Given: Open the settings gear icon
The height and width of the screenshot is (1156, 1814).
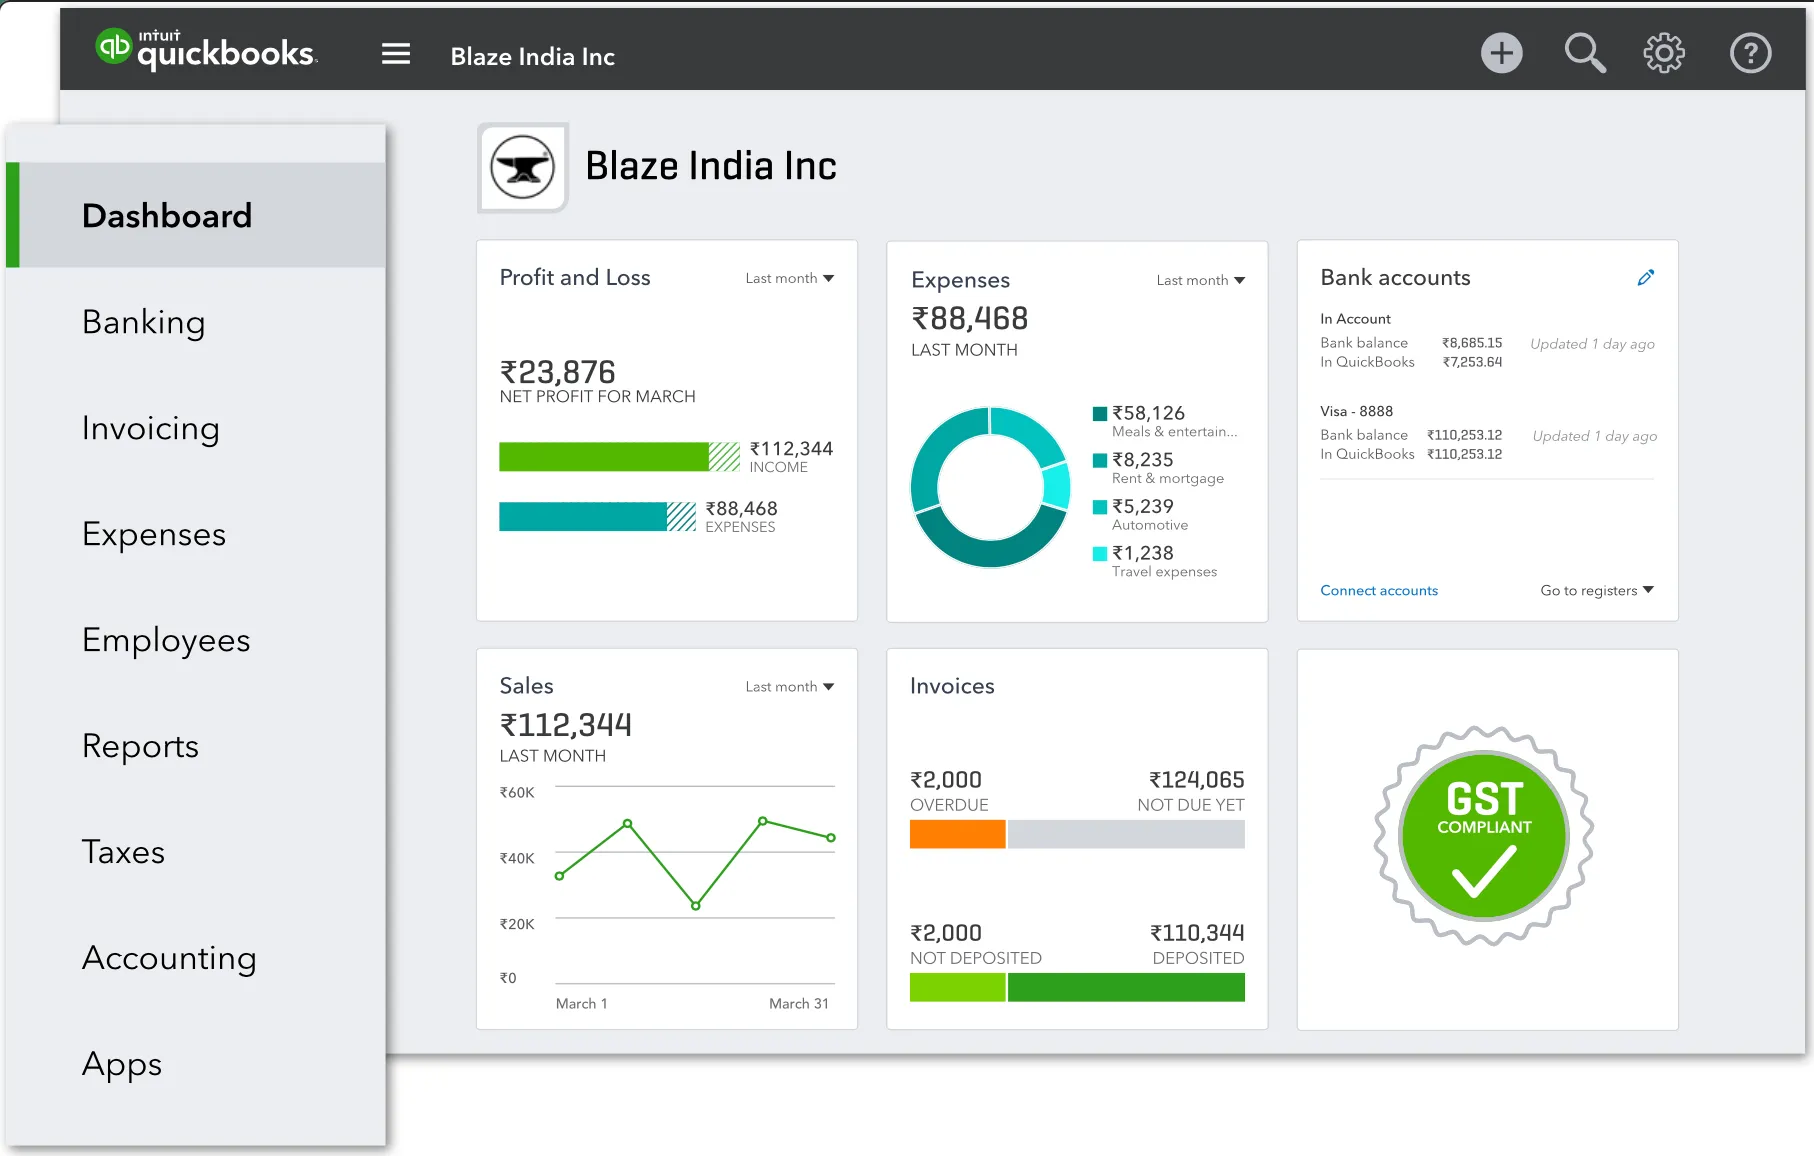Looking at the screenshot, I should (1664, 53).
